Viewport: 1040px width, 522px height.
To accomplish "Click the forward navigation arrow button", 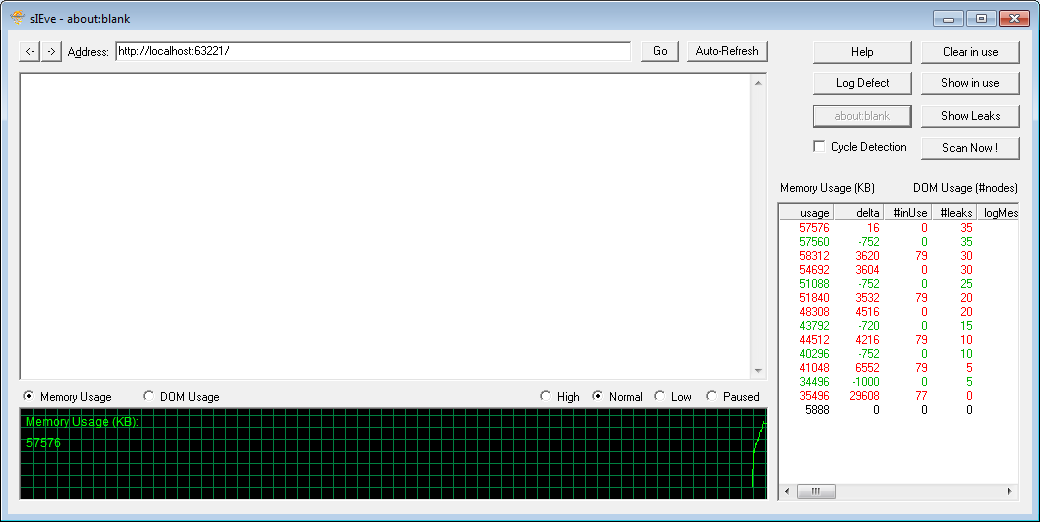I will click(x=51, y=51).
